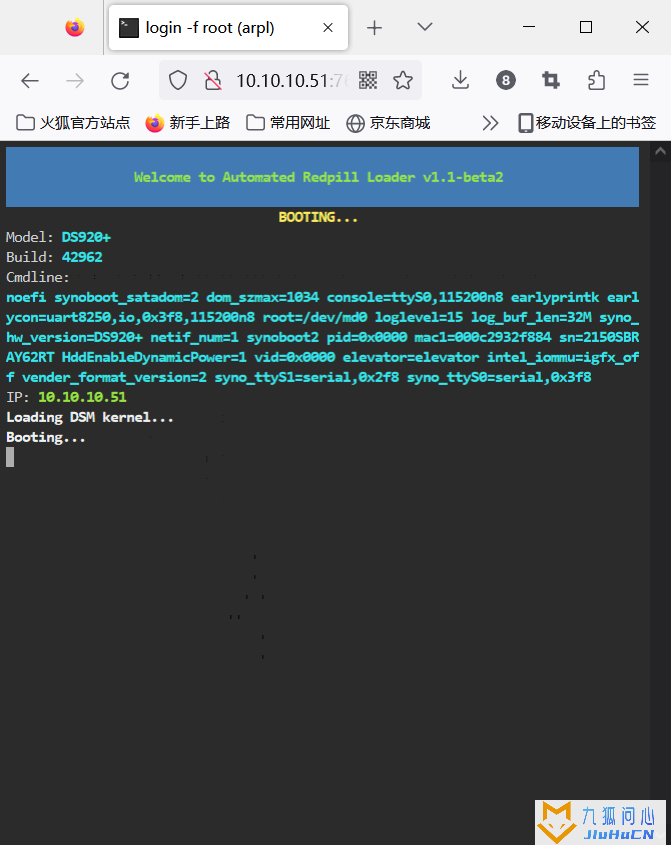
Task: Select the 'login -f root (arpl)' tab
Action: pos(228,27)
